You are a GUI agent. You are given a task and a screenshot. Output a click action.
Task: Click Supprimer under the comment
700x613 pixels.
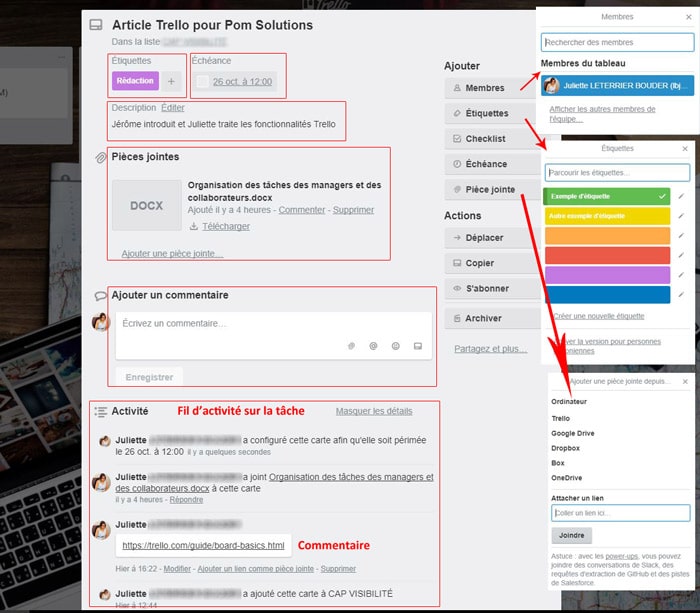[338, 569]
